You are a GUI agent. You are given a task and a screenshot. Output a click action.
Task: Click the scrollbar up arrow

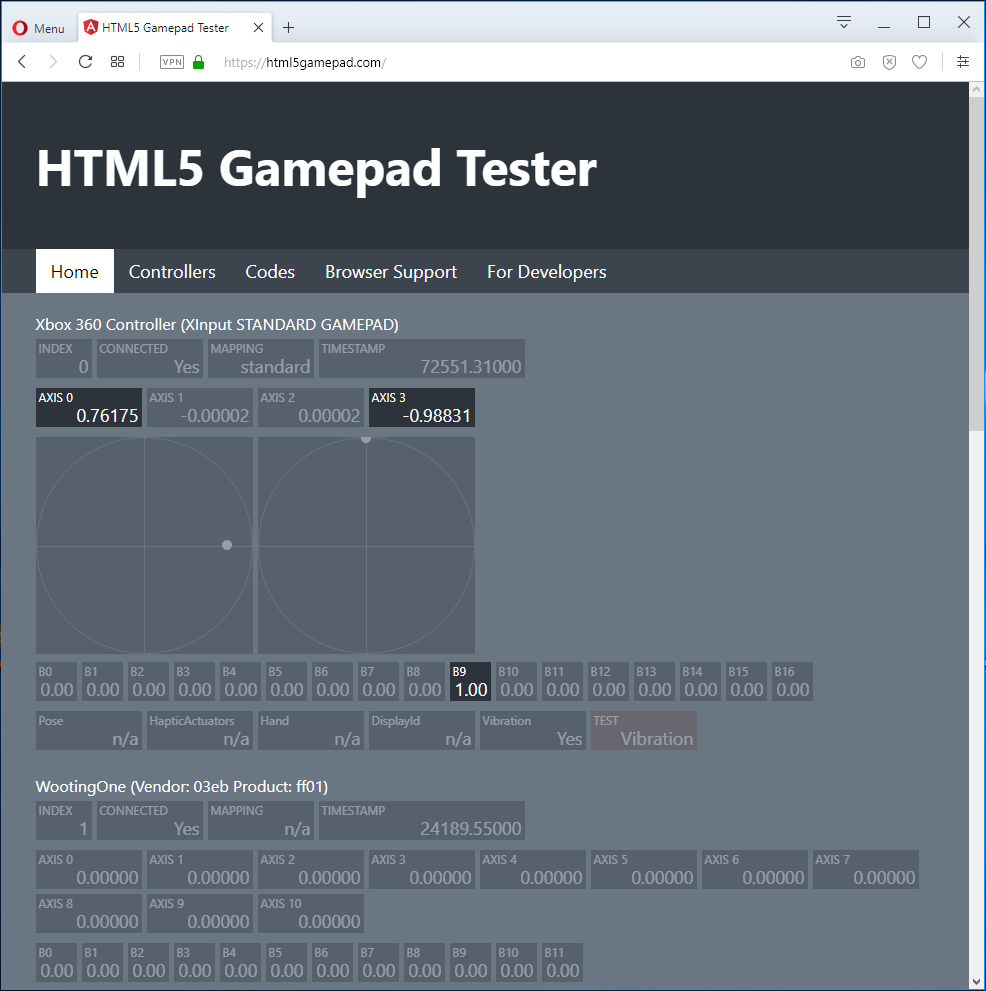pos(977,90)
